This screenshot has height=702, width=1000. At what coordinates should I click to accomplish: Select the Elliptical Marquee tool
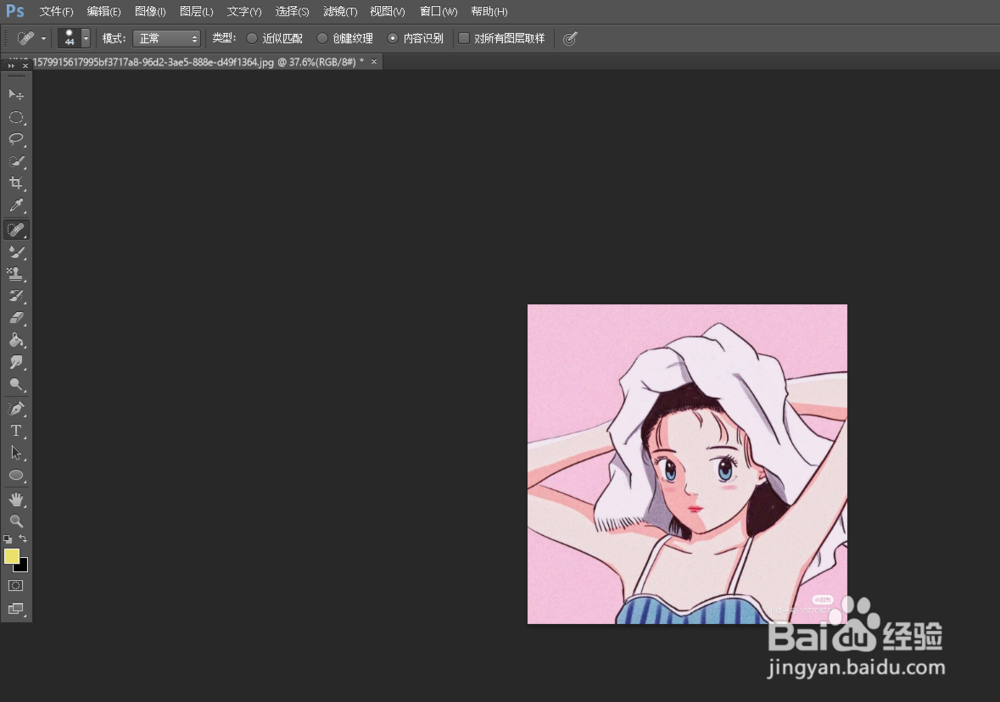point(16,117)
